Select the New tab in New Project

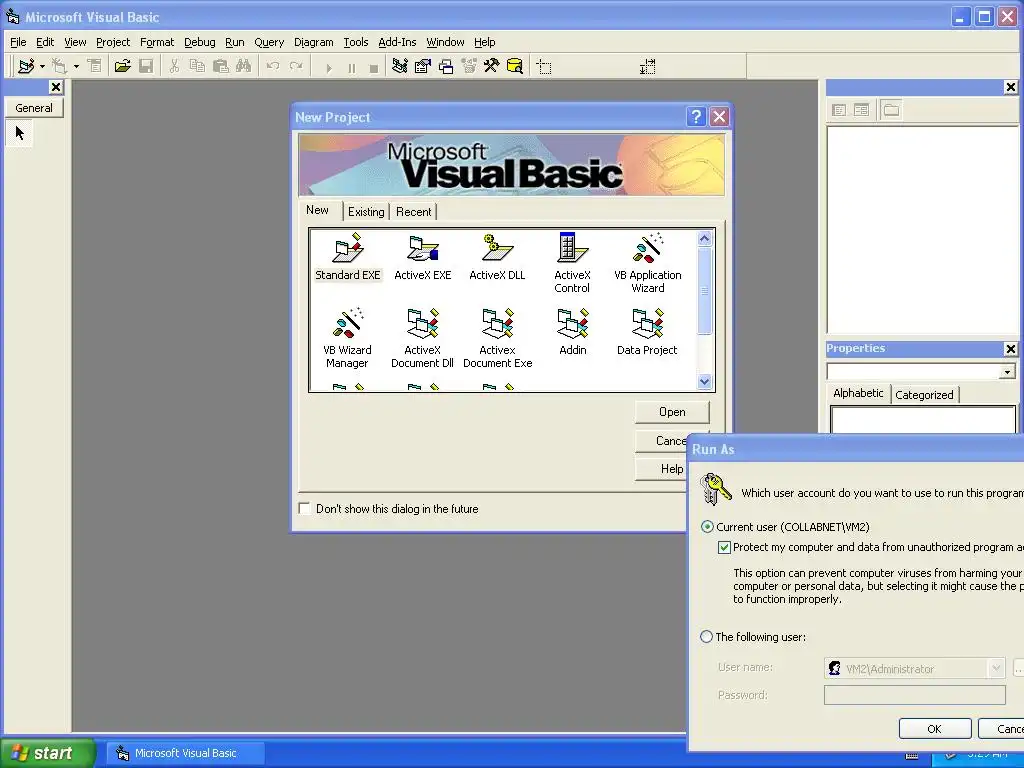click(317, 210)
